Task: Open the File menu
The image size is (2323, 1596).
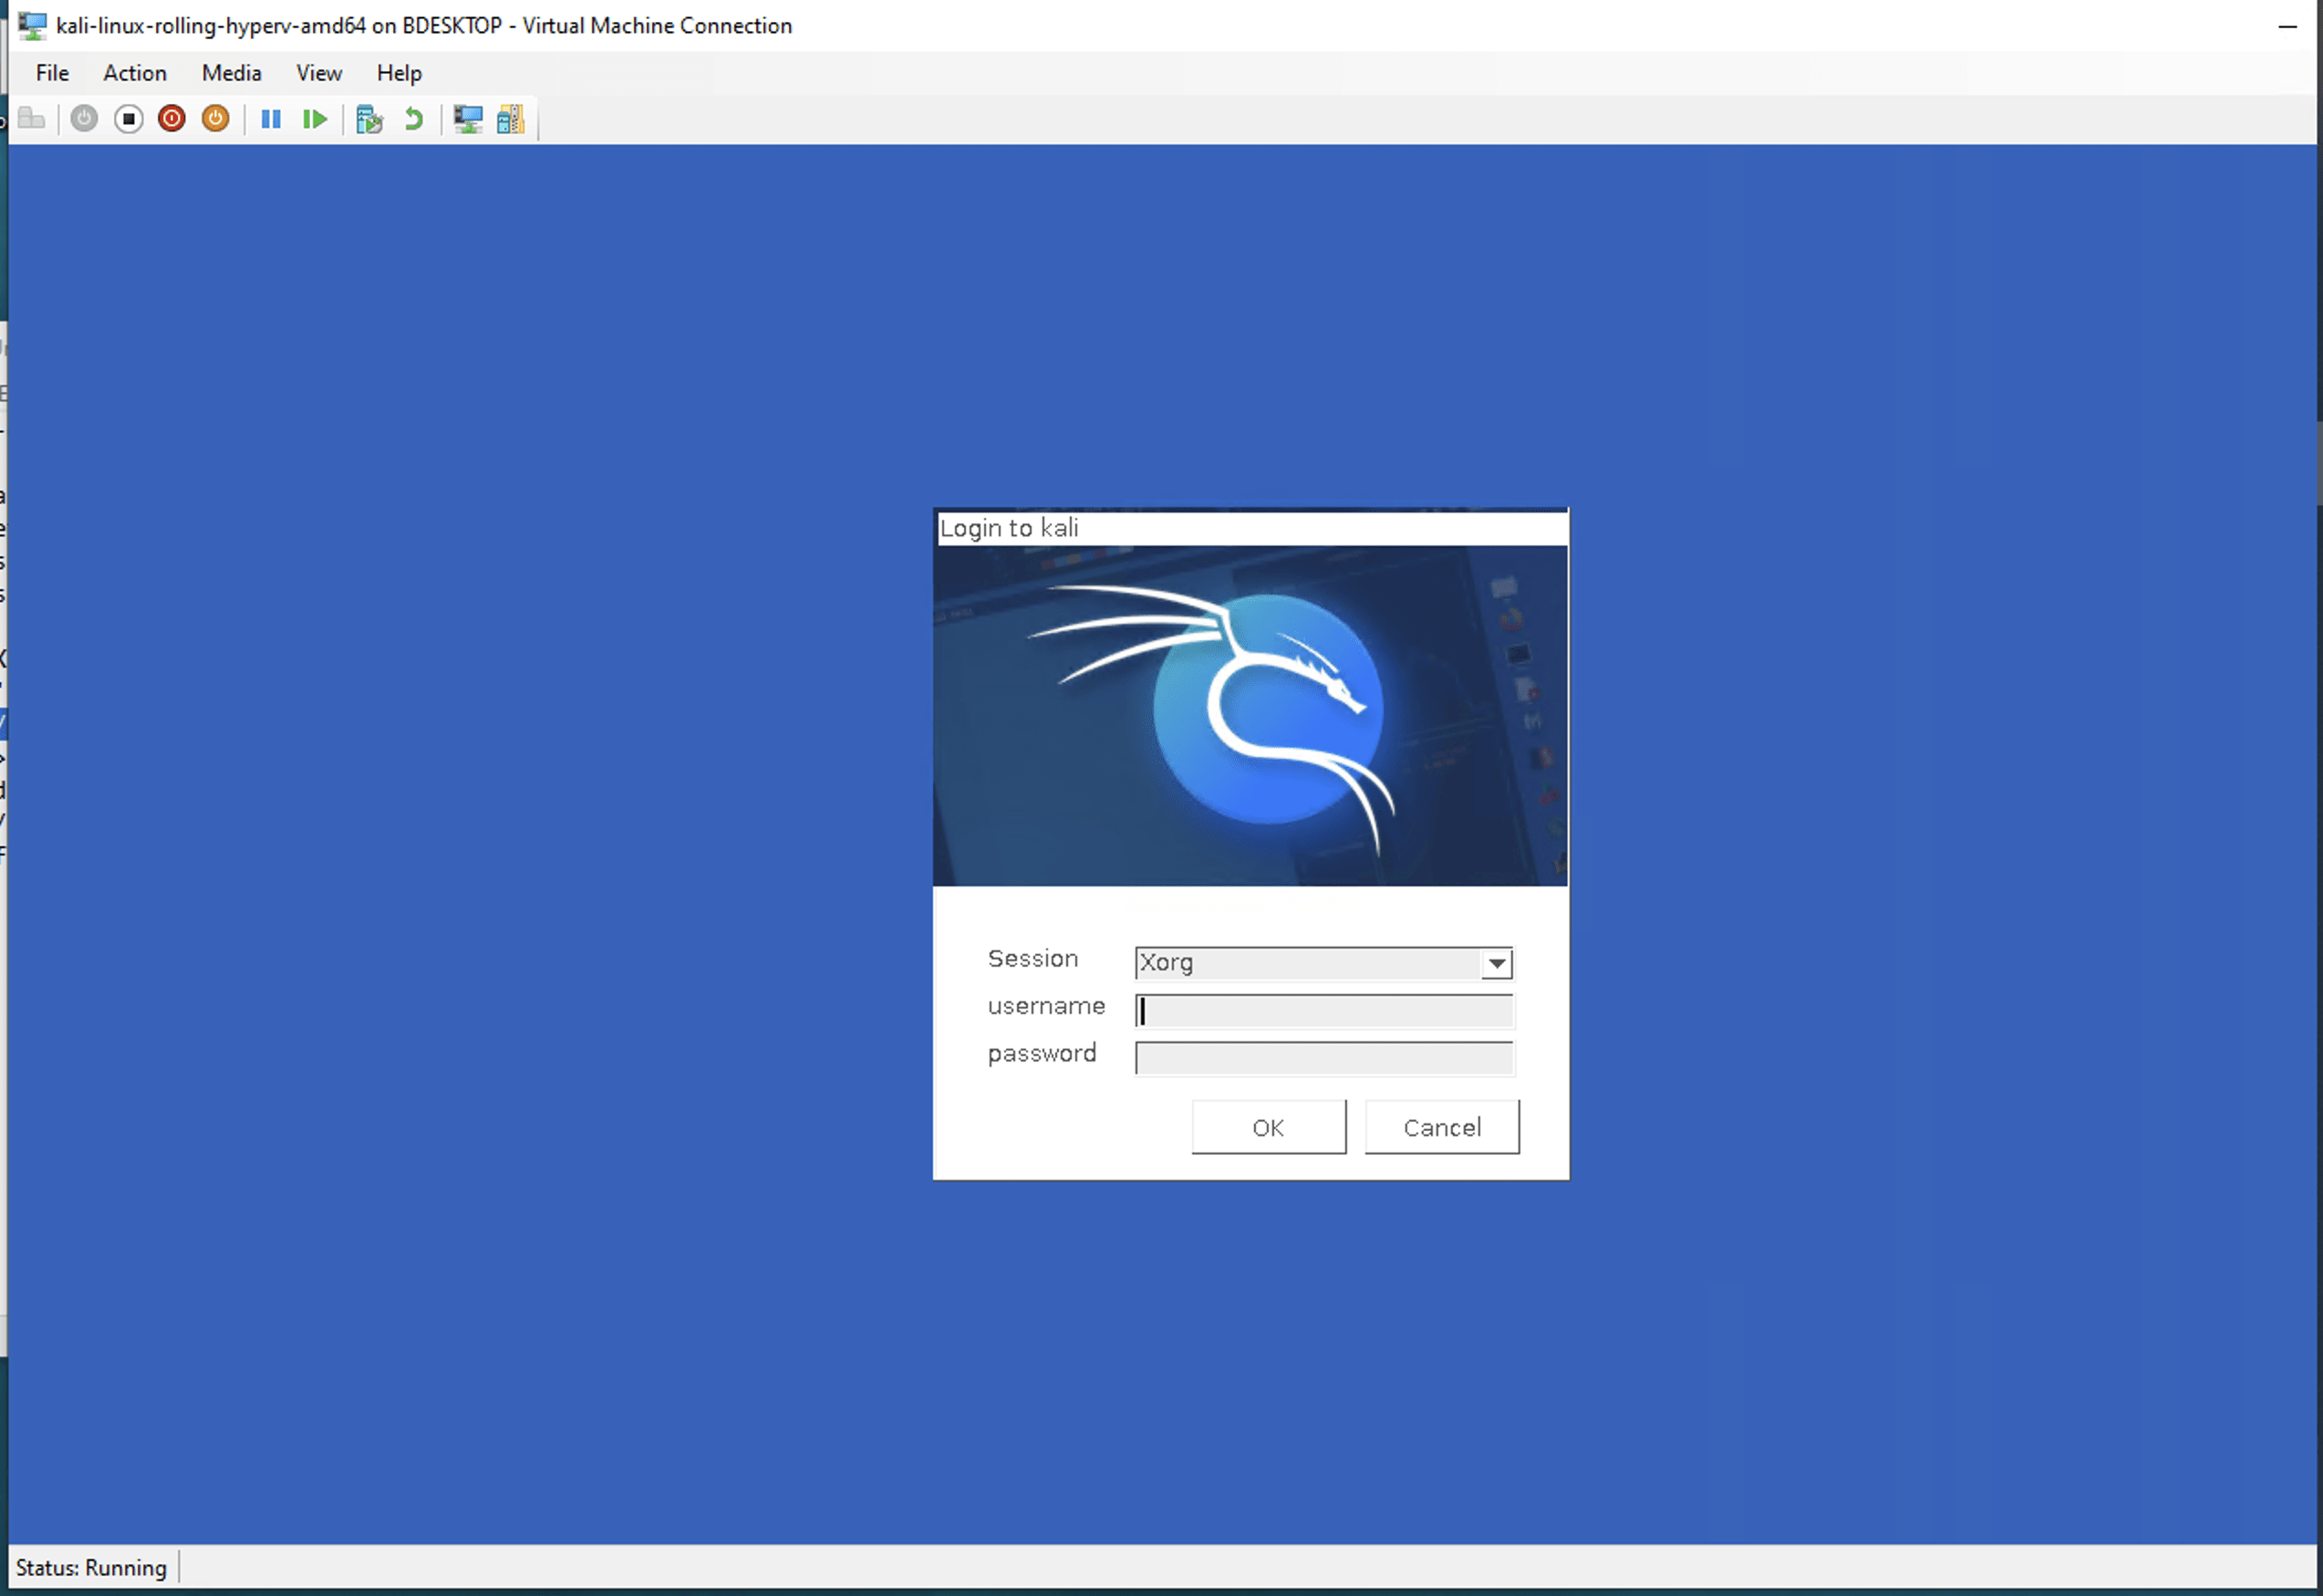Action: [x=52, y=73]
